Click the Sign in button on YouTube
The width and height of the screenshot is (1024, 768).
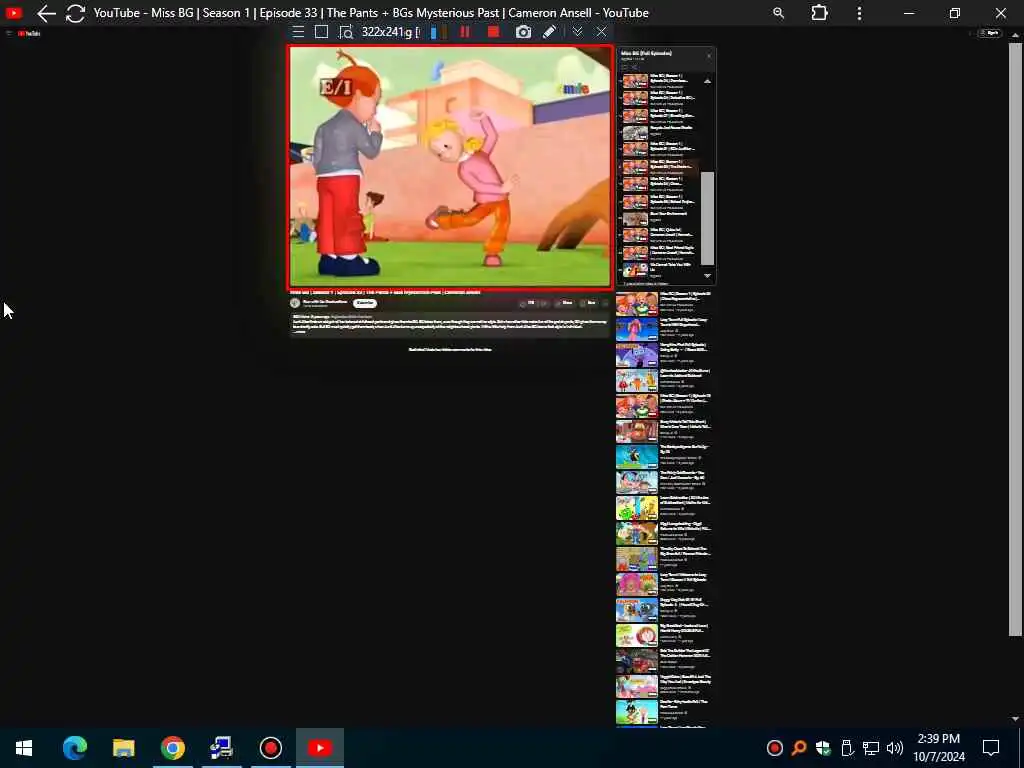click(x=990, y=33)
